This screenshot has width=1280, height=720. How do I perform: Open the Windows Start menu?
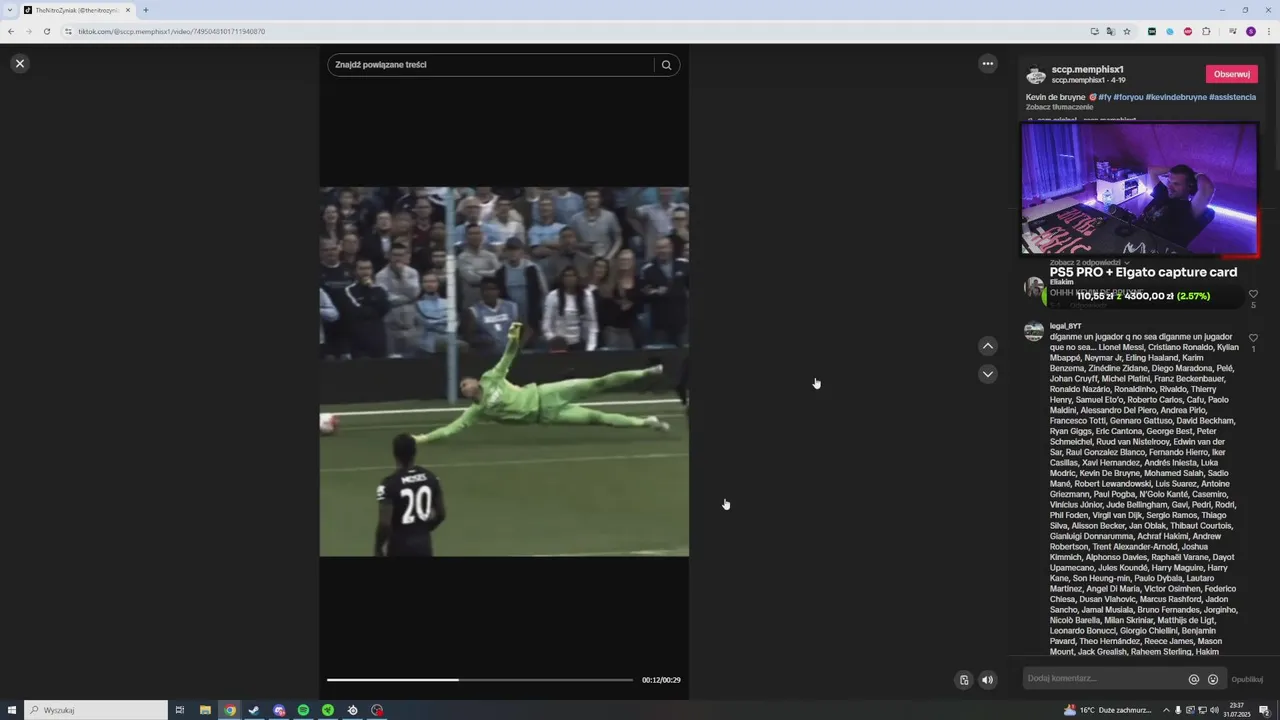11,710
